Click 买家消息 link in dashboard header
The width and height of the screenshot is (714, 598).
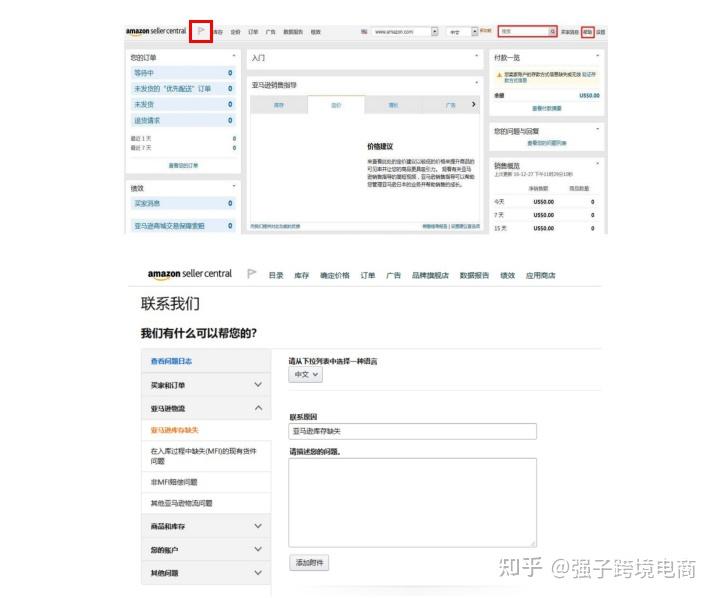click(x=570, y=32)
